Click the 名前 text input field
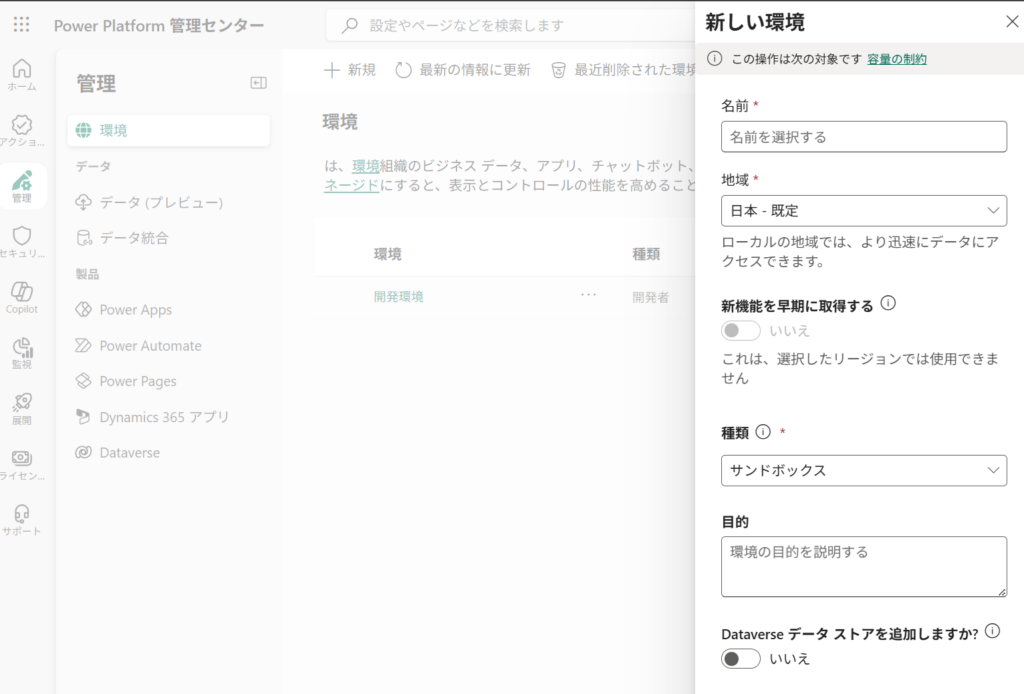This screenshot has width=1024, height=694. pyautogui.click(x=863, y=137)
